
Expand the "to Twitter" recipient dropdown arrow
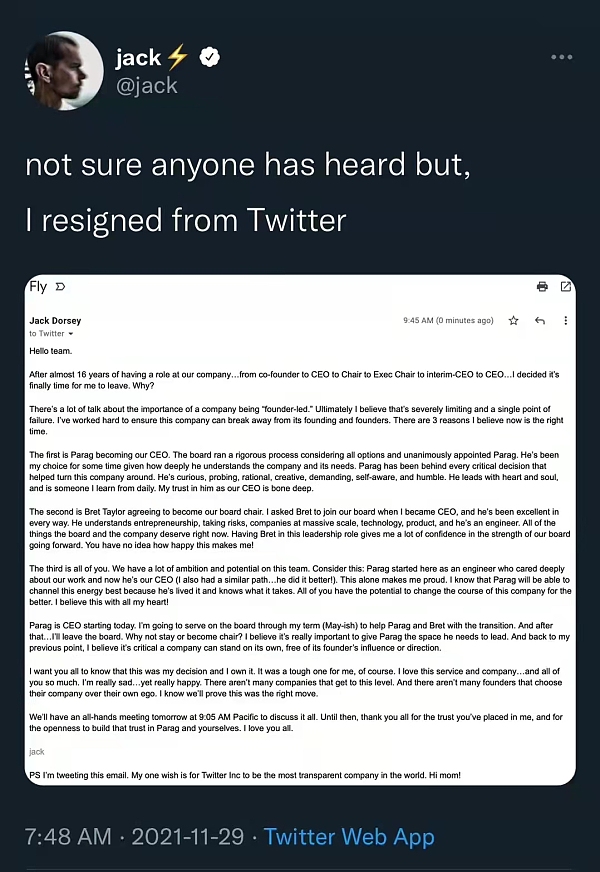pyautogui.click(x=71, y=334)
